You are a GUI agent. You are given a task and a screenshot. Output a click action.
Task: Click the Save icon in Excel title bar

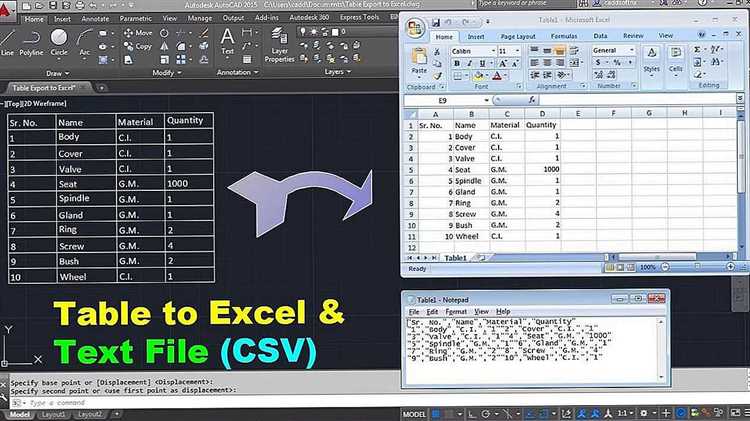(436, 22)
